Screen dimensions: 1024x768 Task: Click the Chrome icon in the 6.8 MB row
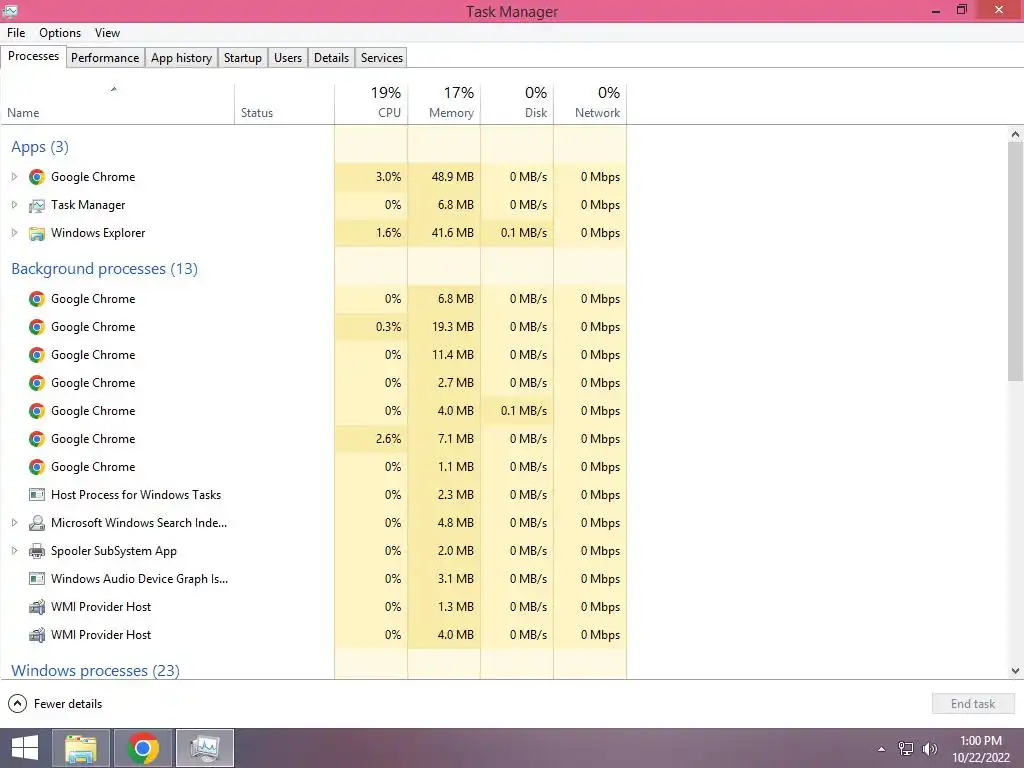(37, 299)
